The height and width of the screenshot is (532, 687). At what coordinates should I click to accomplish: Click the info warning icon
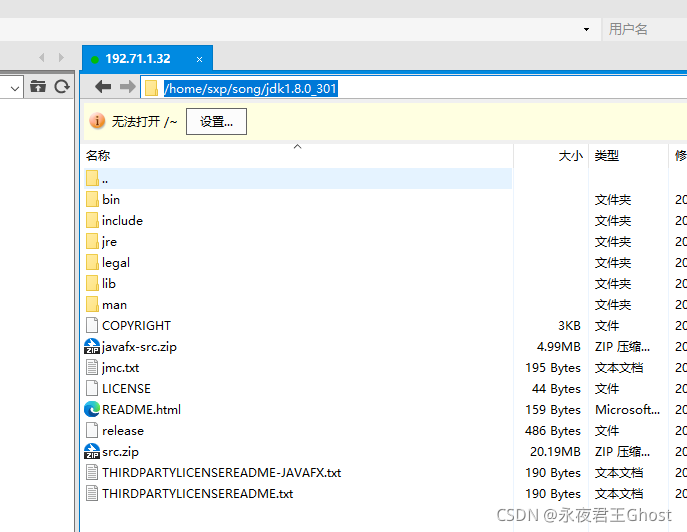pyautogui.click(x=97, y=121)
